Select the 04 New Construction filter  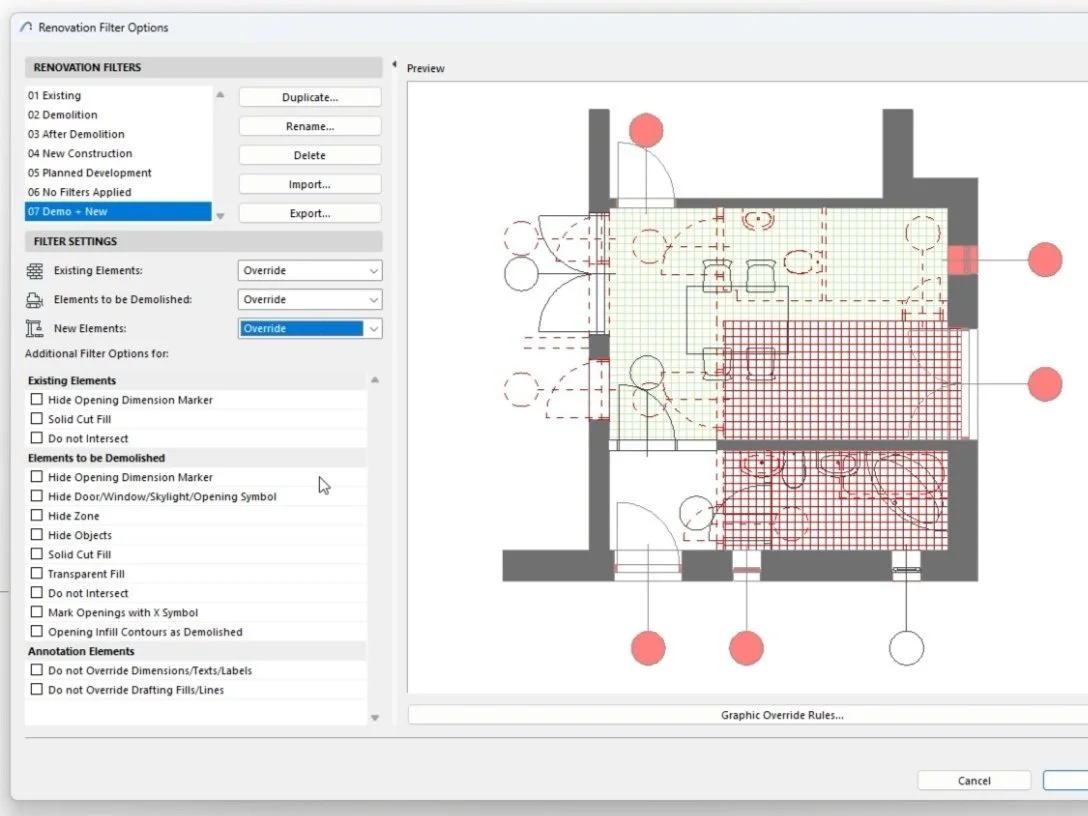tap(118, 153)
